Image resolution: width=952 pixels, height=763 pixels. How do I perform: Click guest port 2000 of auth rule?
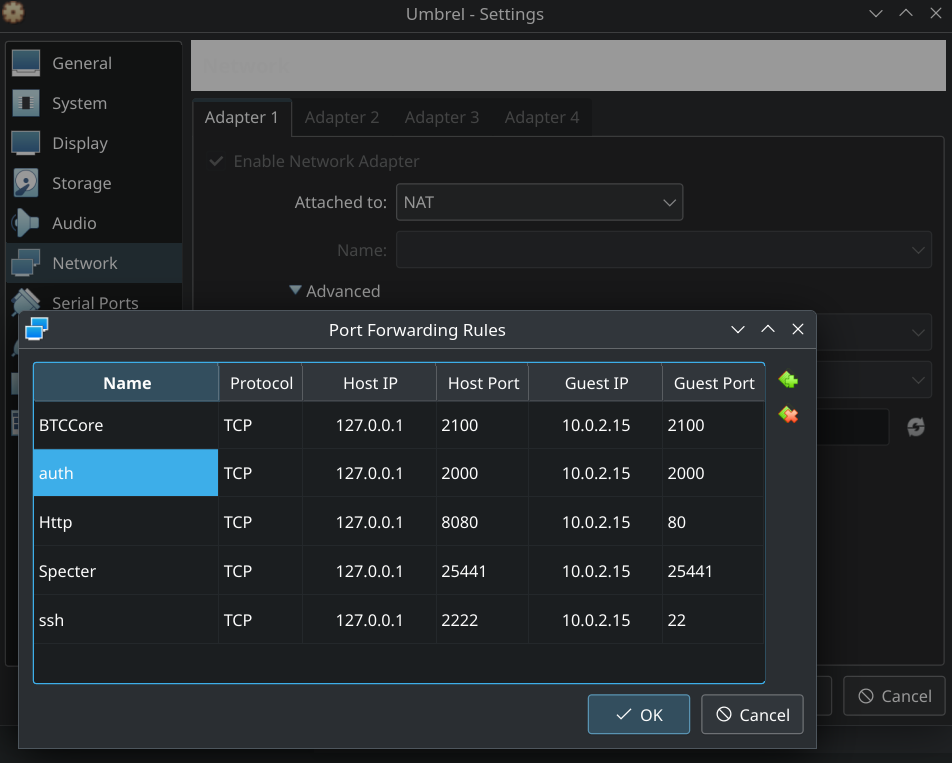(713, 473)
